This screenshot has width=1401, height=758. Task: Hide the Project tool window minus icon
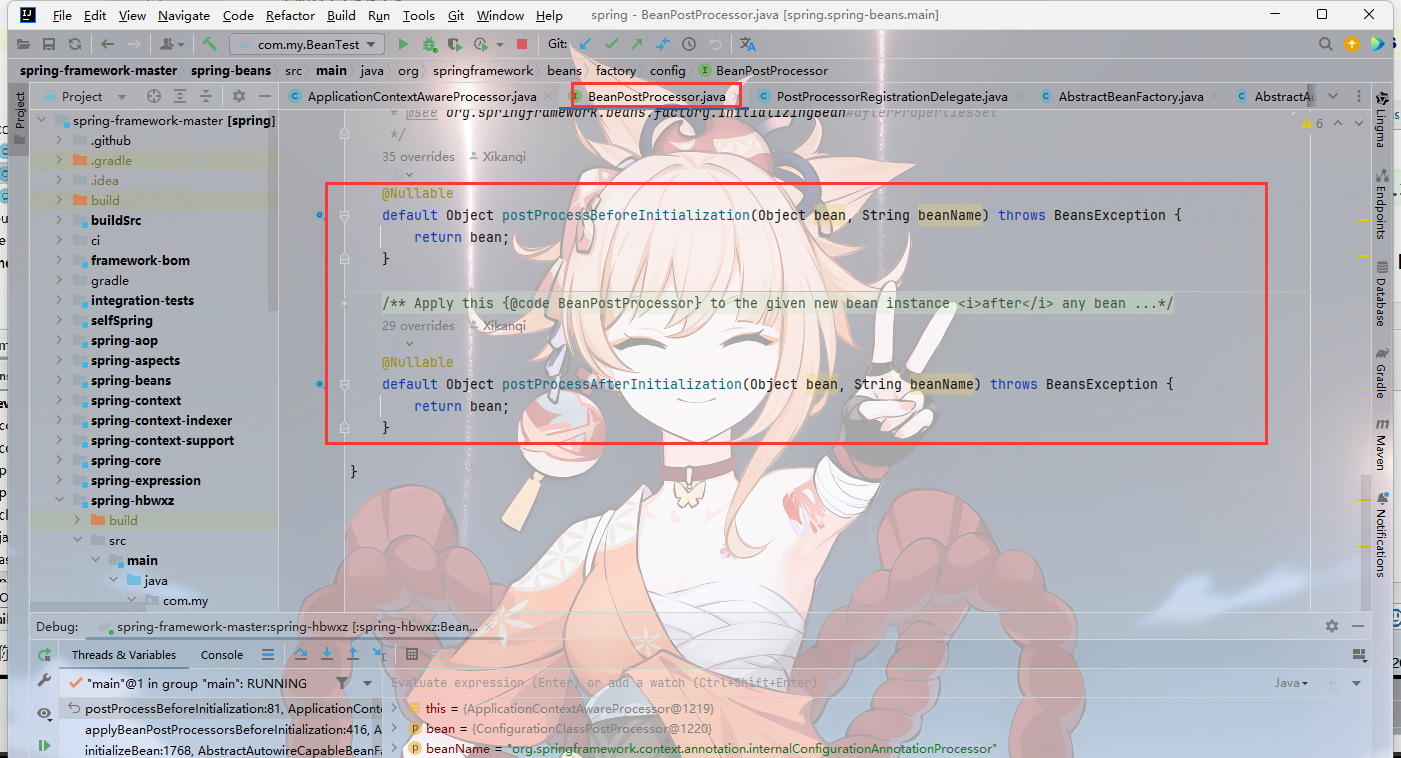tap(264, 96)
